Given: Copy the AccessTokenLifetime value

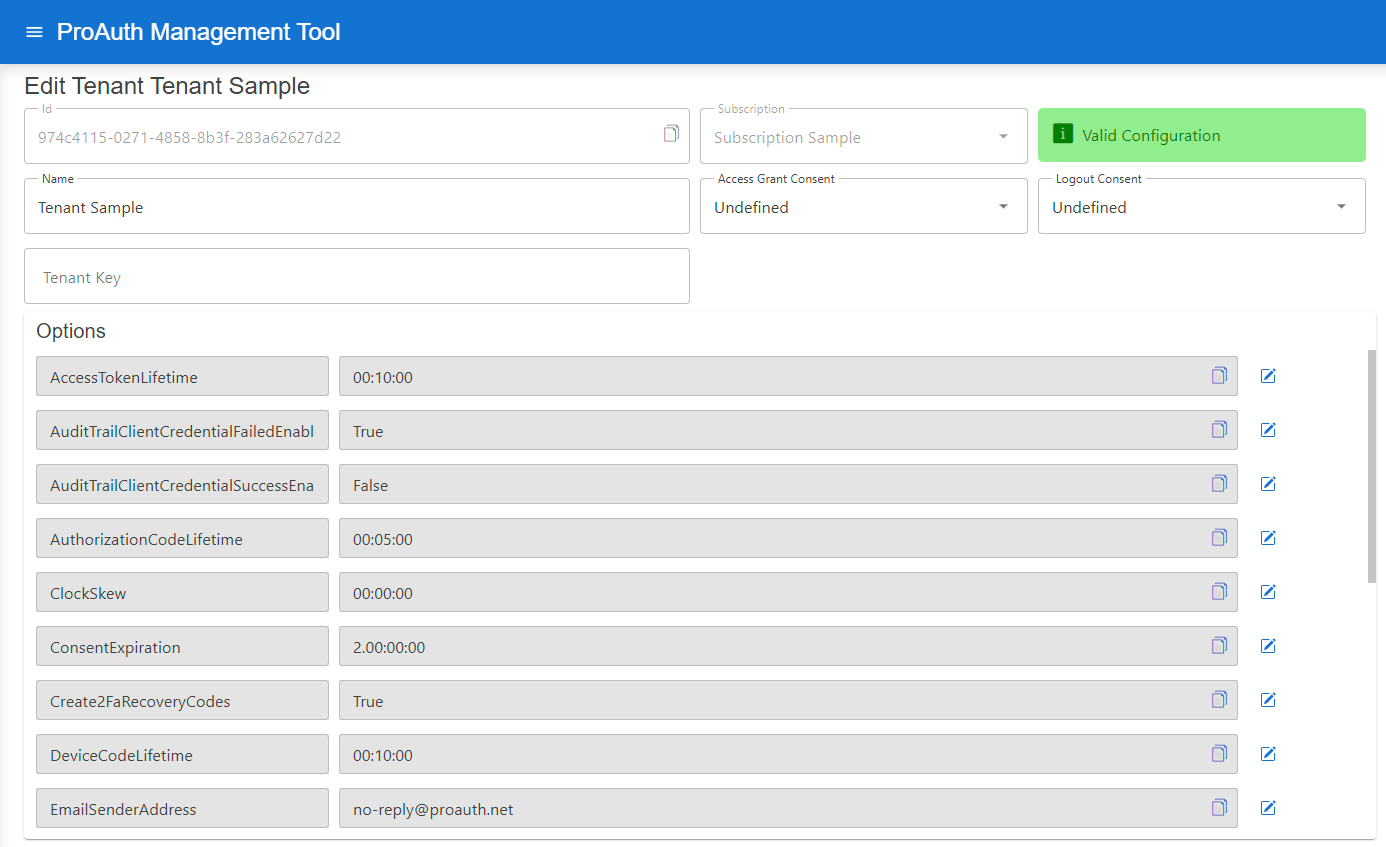Looking at the screenshot, I should (1219, 376).
